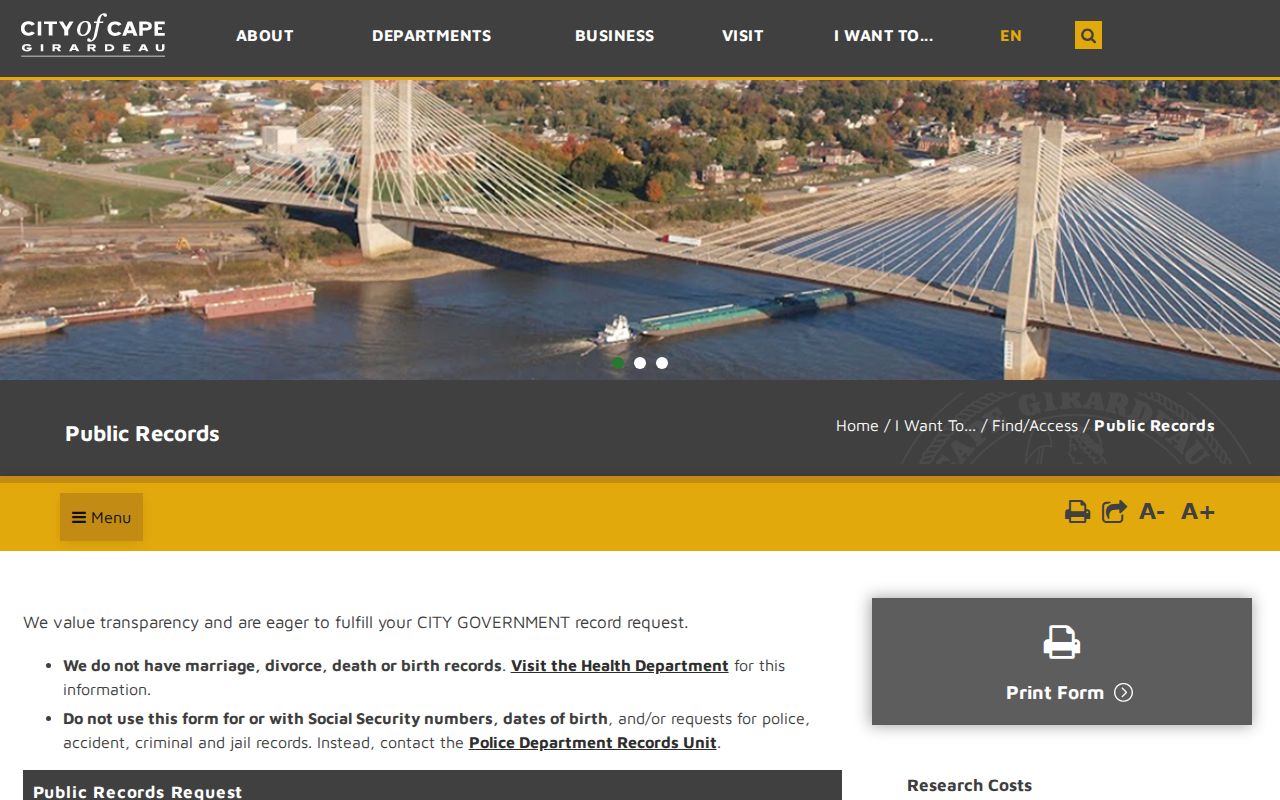This screenshot has height=800, width=1280.
Task: Decrease font size with A- button
Action: pyautogui.click(x=1152, y=512)
